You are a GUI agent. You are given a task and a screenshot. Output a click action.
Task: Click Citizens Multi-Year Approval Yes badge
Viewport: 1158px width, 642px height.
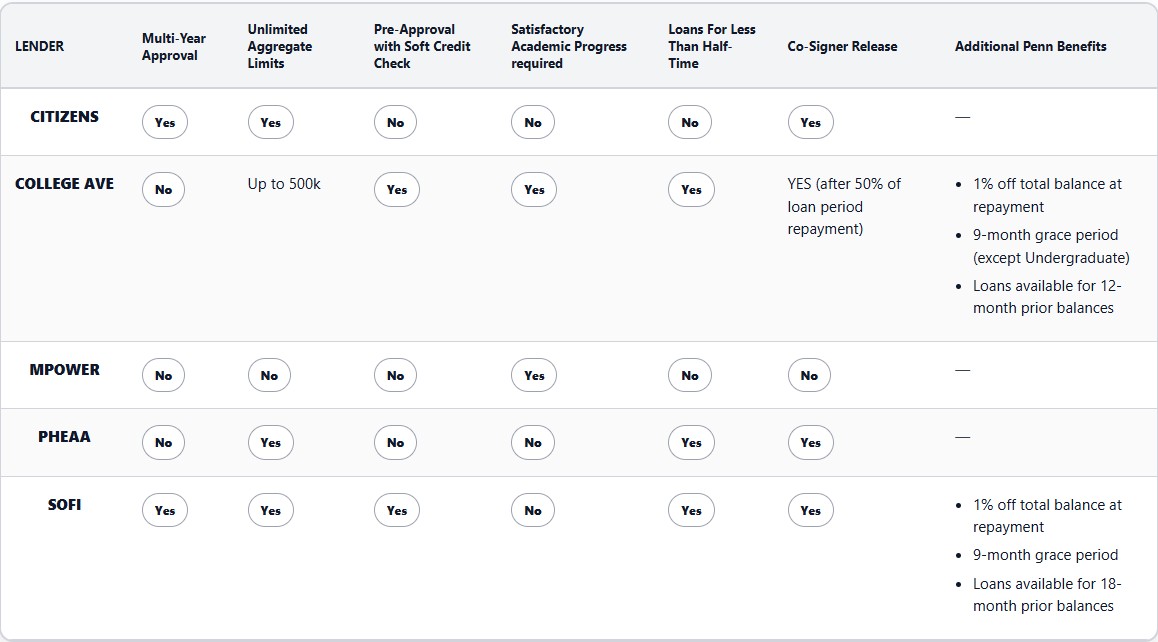click(x=165, y=123)
